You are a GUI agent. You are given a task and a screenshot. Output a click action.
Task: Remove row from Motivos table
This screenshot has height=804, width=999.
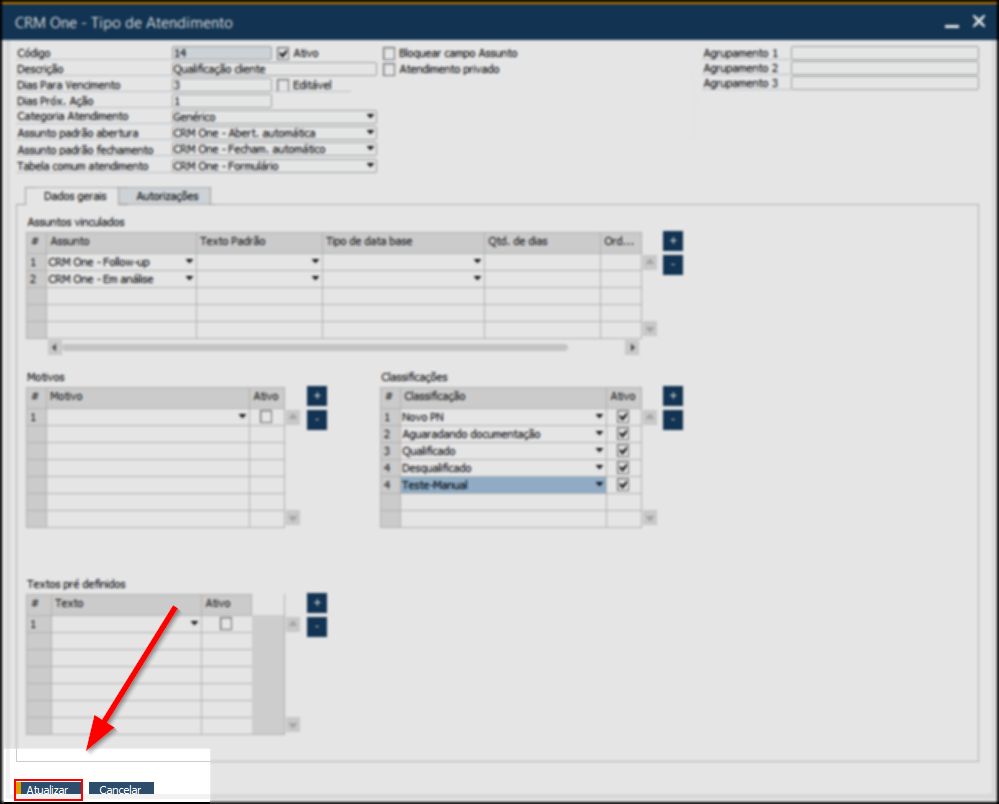pyautogui.click(x=316, y=419)
